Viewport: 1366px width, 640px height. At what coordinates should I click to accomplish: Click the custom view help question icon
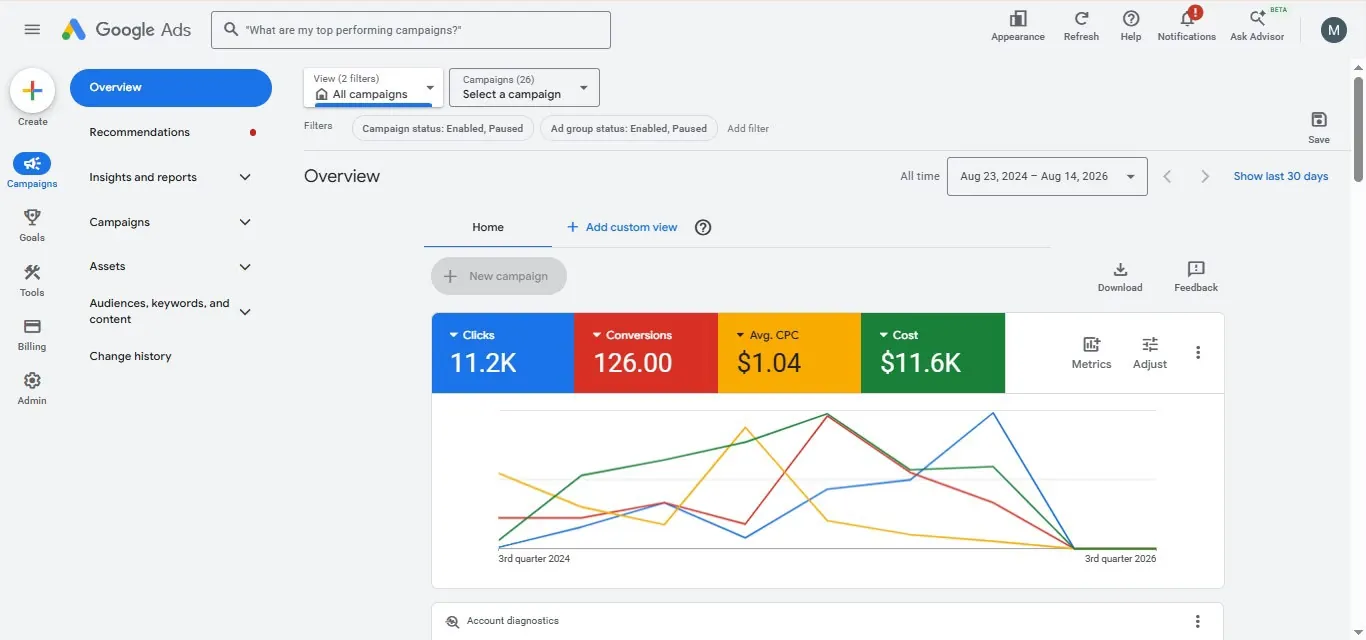coord(703,227)
